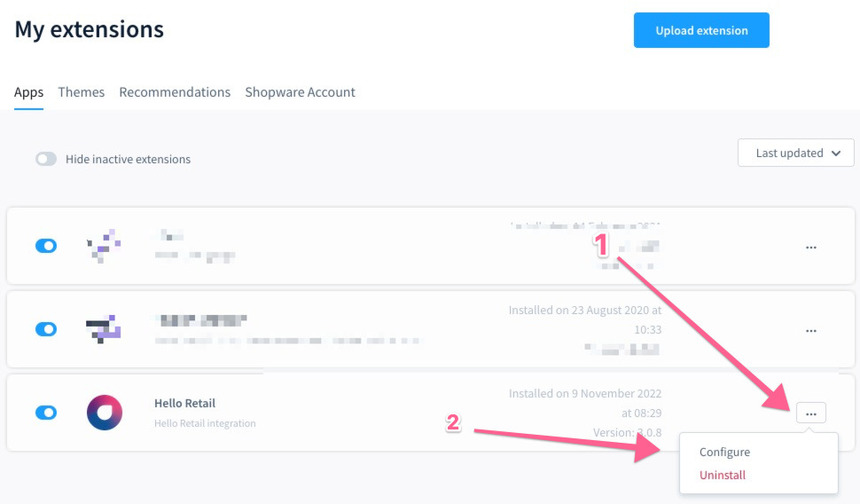The height and width of the screenshot is (504, 860).
Task: Click the first extension's pixelated logo icon
Action: point(104,245)
